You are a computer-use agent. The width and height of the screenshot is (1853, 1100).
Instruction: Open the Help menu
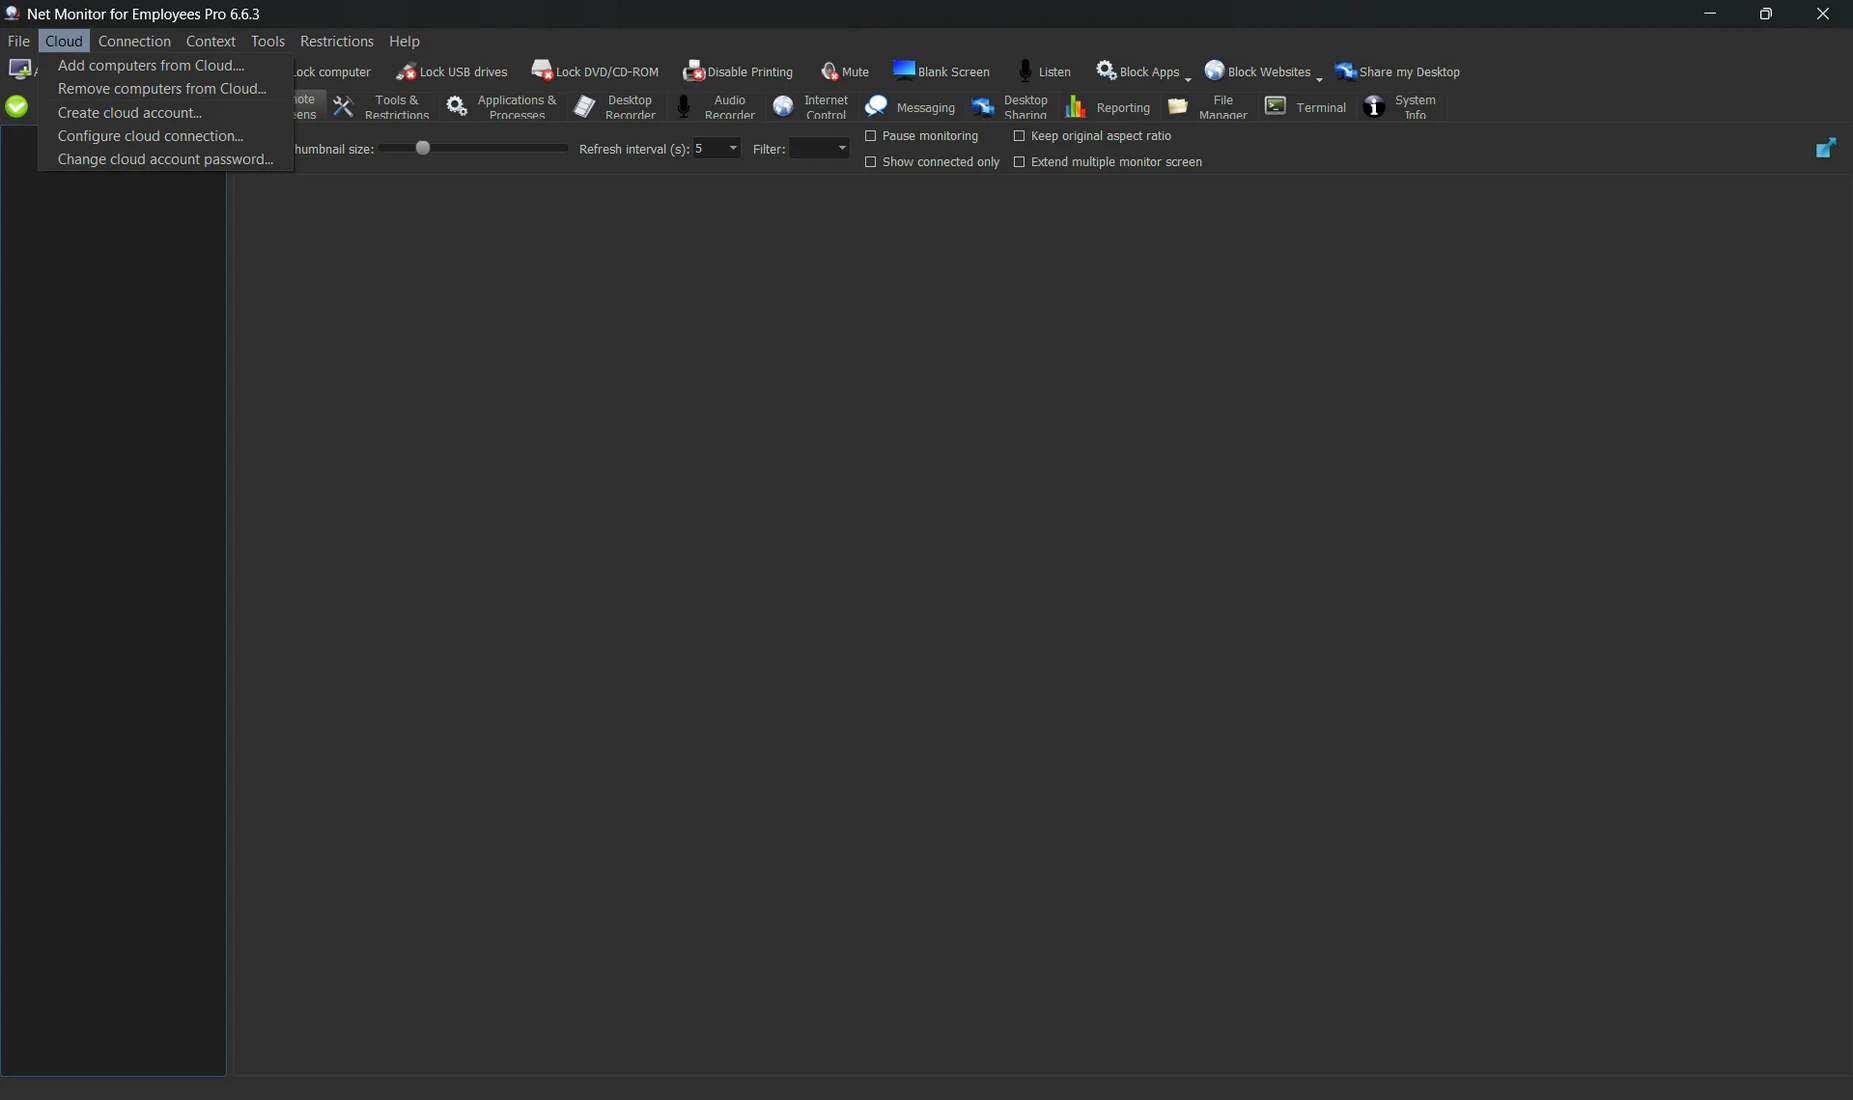click(404, 41)
